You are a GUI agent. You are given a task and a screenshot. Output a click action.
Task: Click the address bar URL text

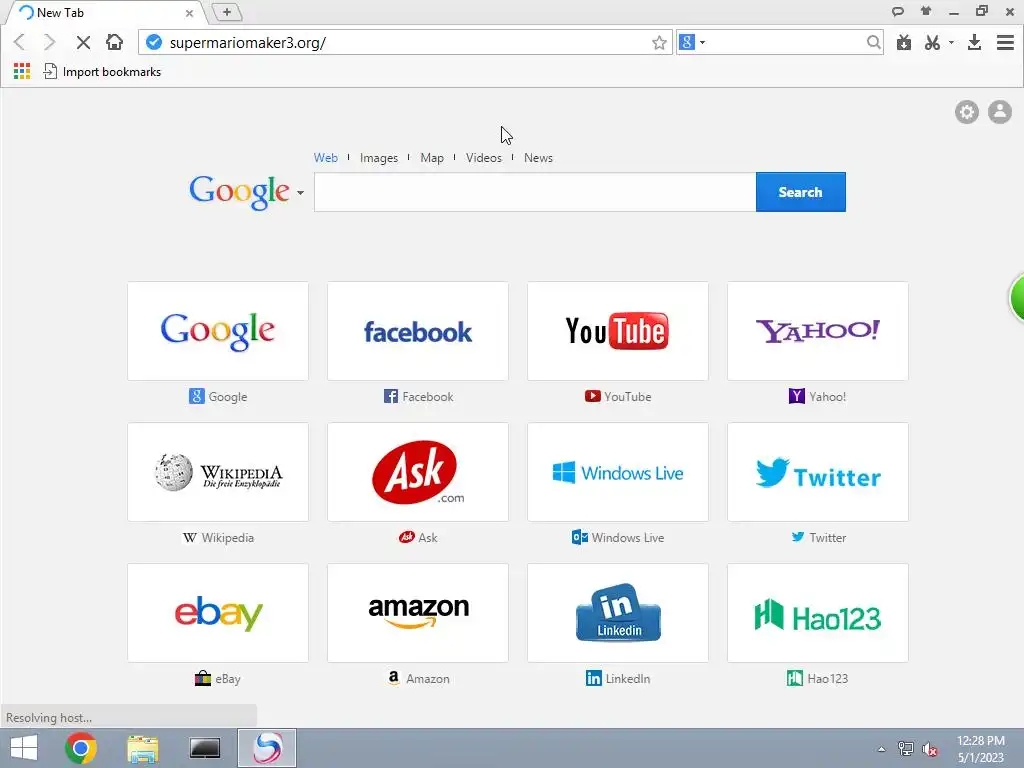click(x=248, y=42)
